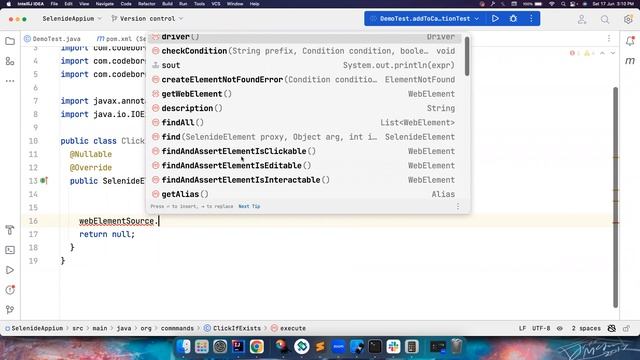Click webElementSource on line 16

coord(116,221)
